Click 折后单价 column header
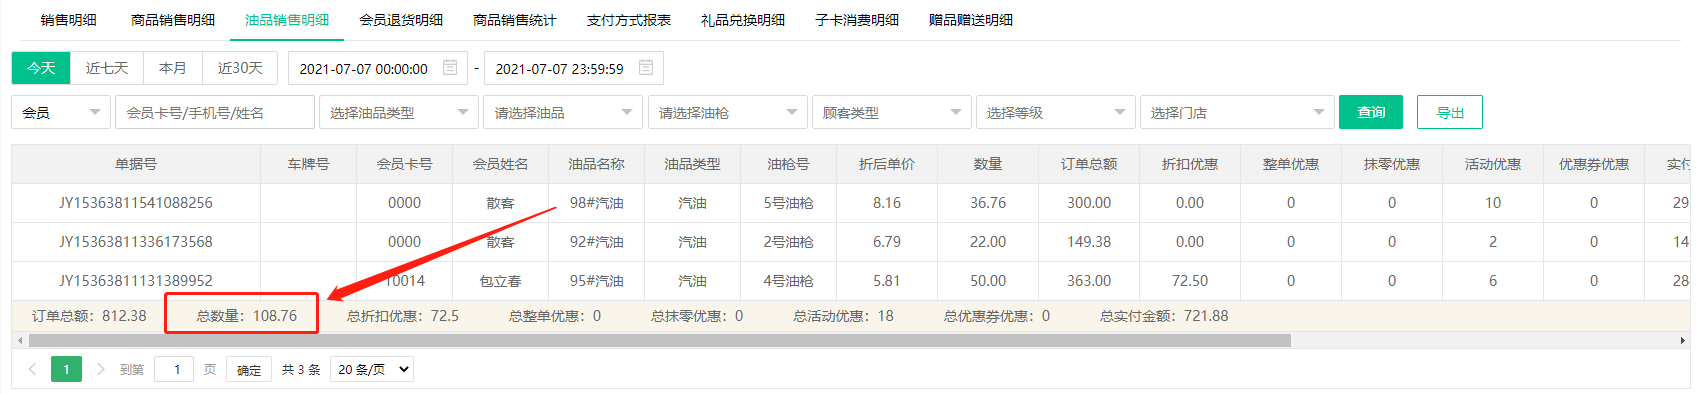1701x394 pixels. click(x=887, y=164)
